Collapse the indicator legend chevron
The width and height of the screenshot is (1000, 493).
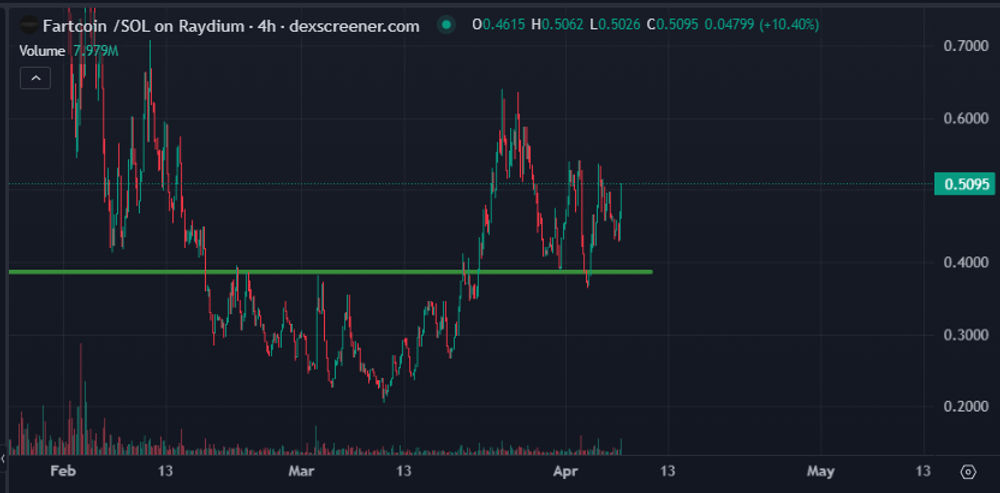pos(36,78)
